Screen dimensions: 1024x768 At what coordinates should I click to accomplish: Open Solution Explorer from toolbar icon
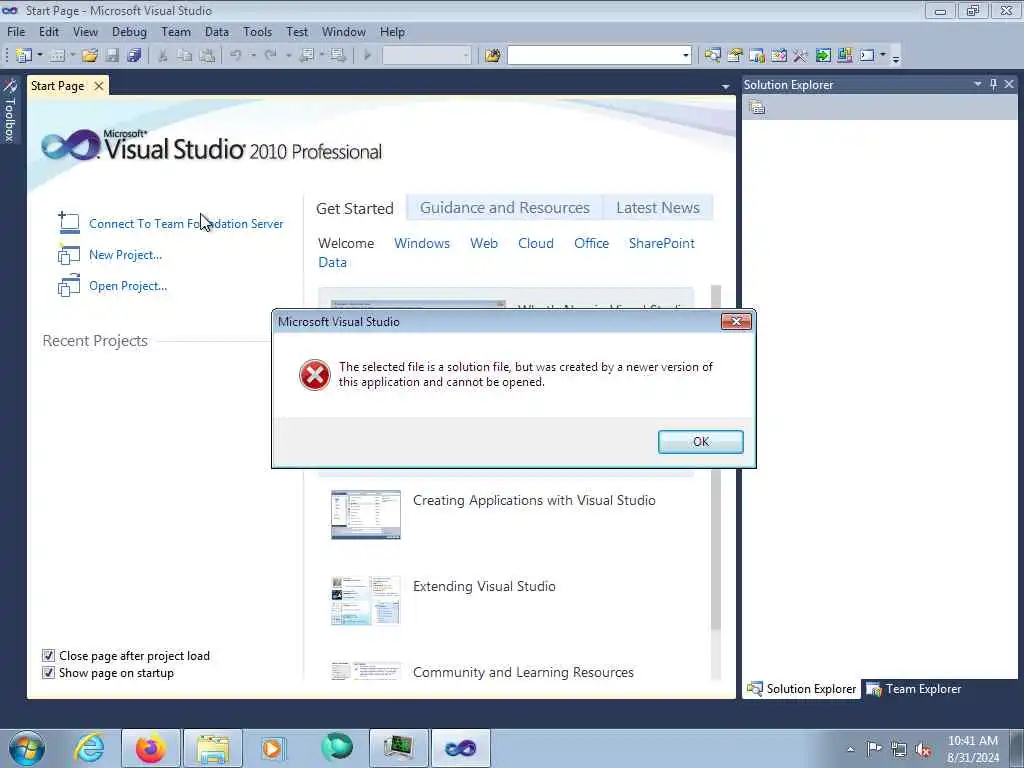(712, 56)
